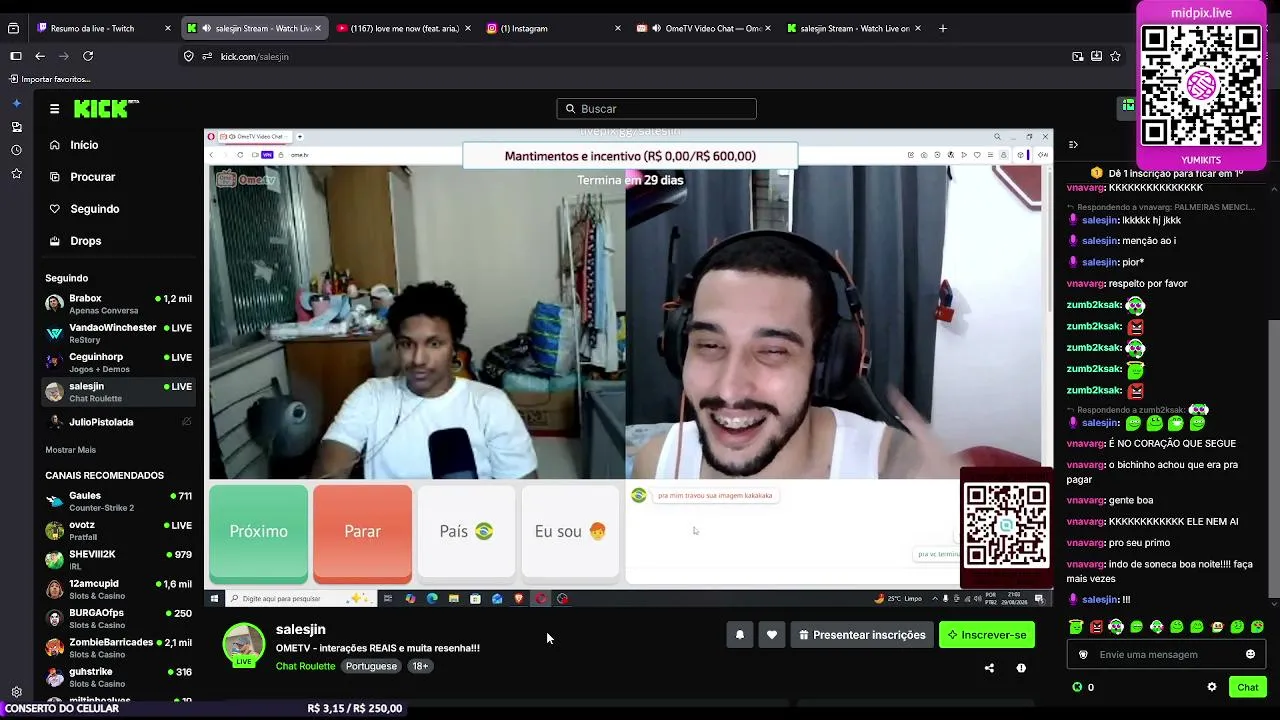This screenshot has height=720, width=1280.
Task: Open chat identity shield icon
Action: [1083, 654]
